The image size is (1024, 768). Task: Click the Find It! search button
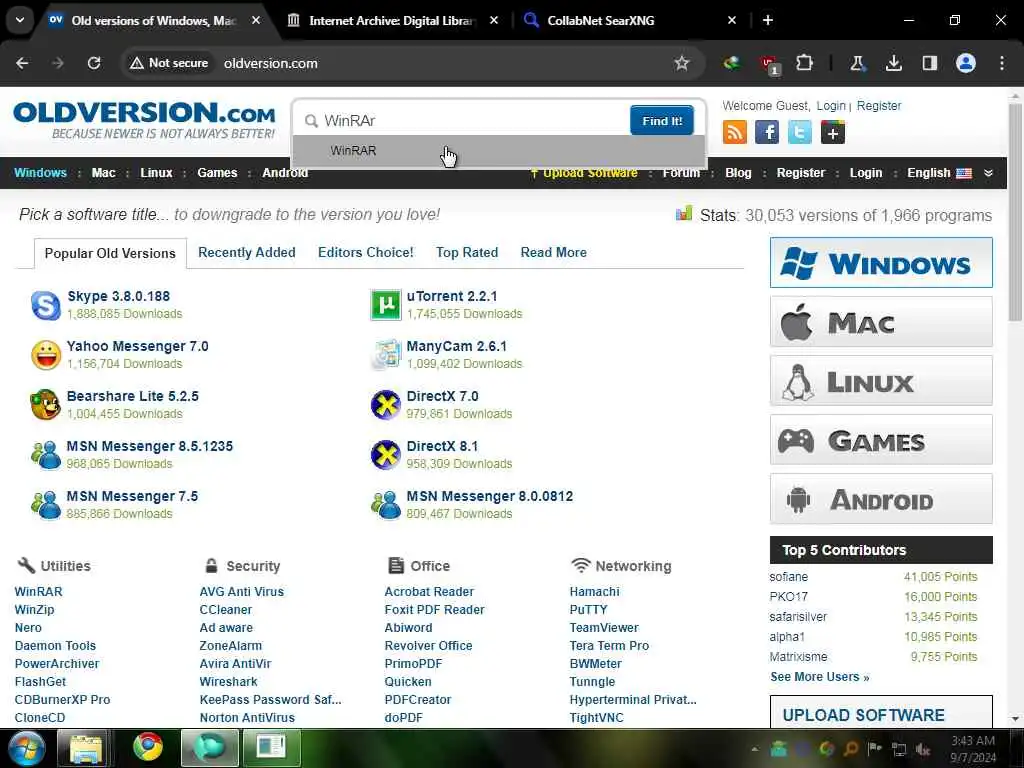click(x=662, y=121)
